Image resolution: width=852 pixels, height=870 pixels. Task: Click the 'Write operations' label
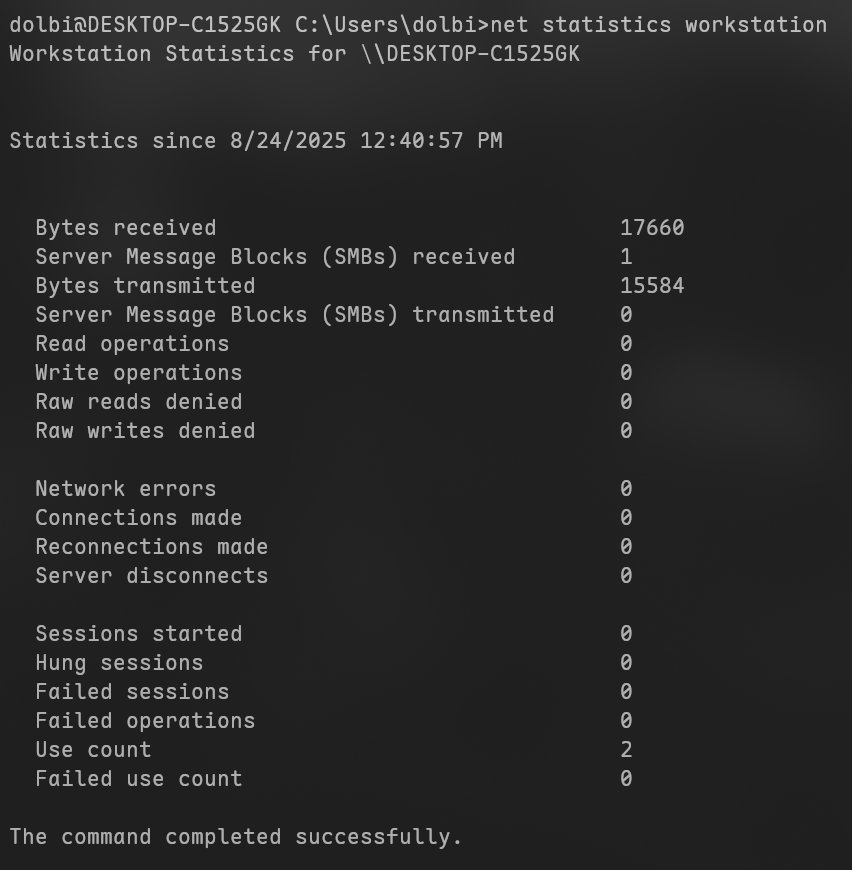139,373
